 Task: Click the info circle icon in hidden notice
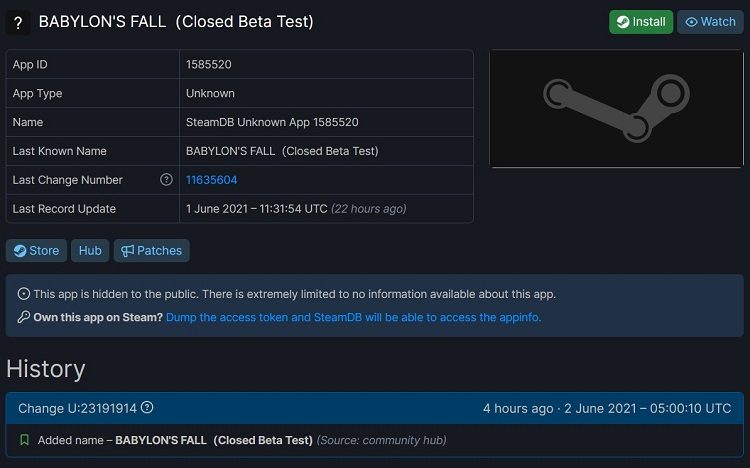click(x=24, y=294)
